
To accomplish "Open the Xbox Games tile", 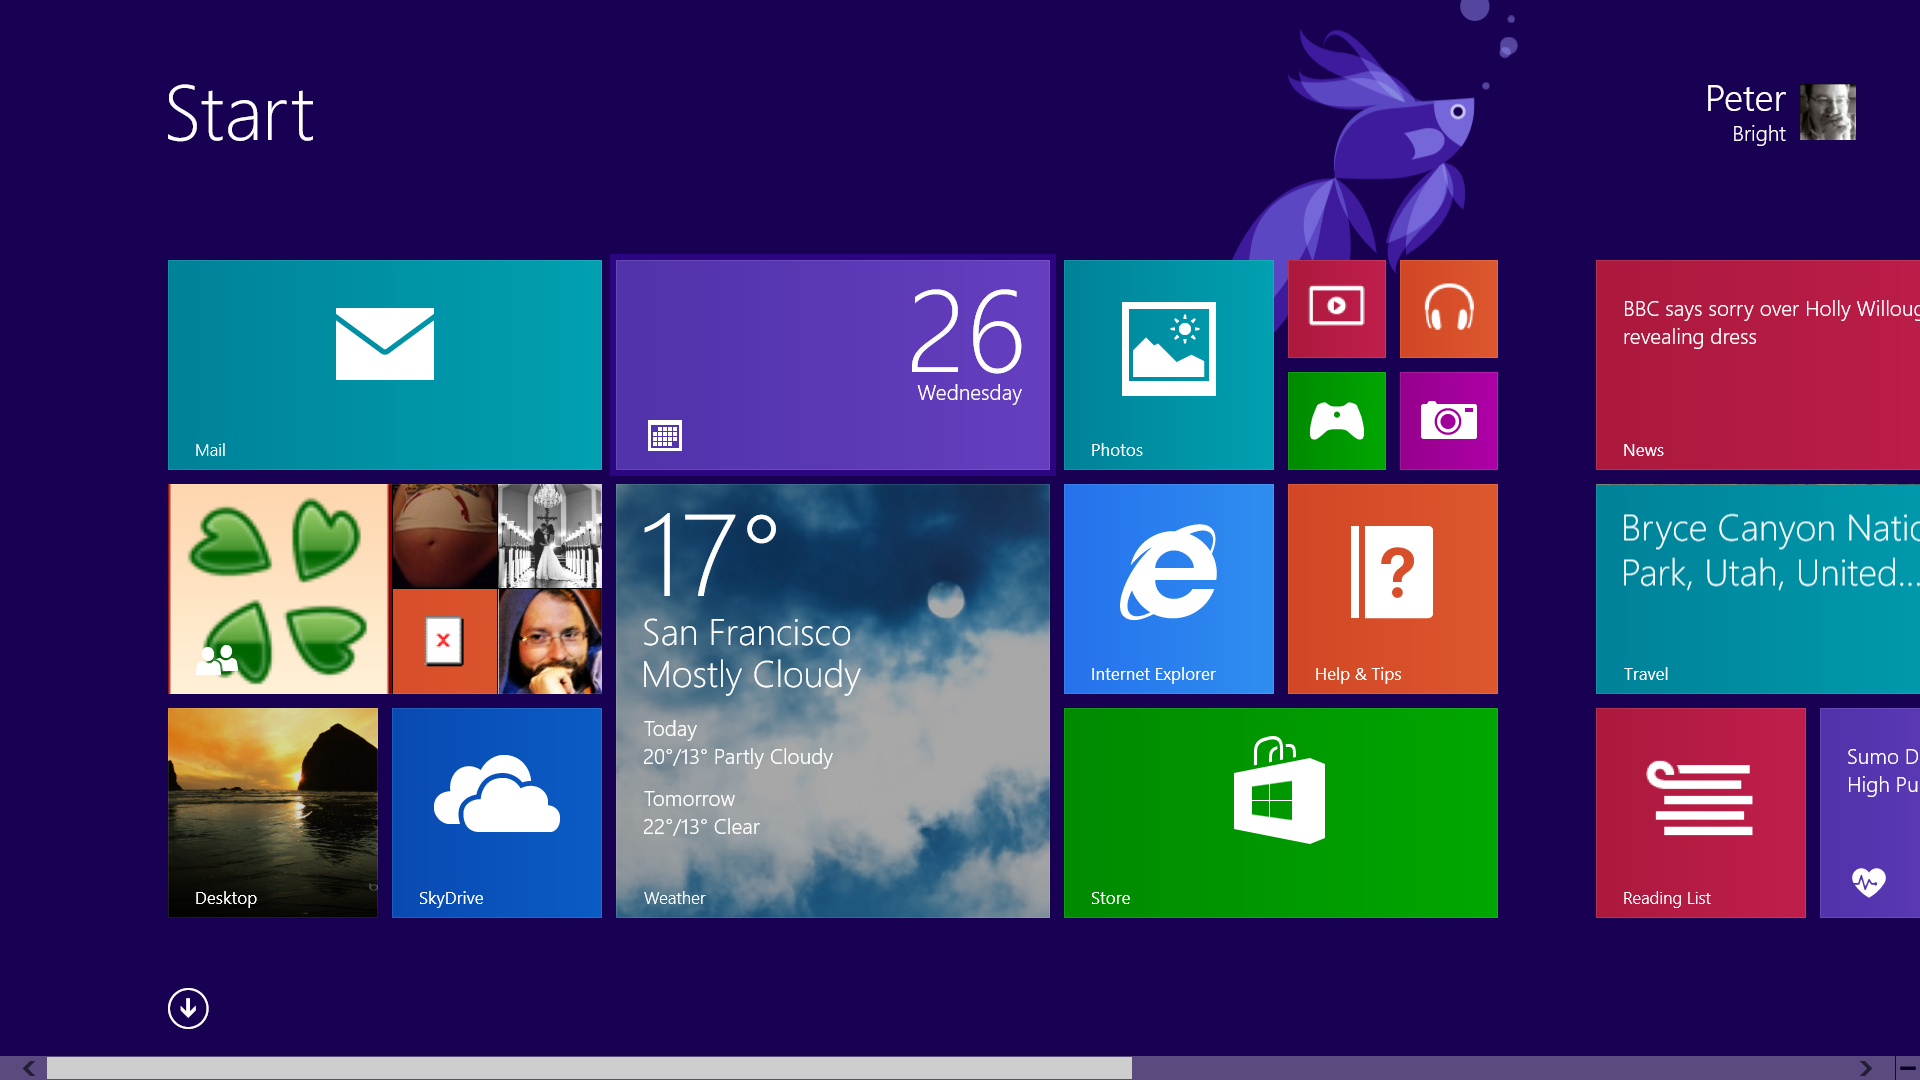I will point(1336,421).
